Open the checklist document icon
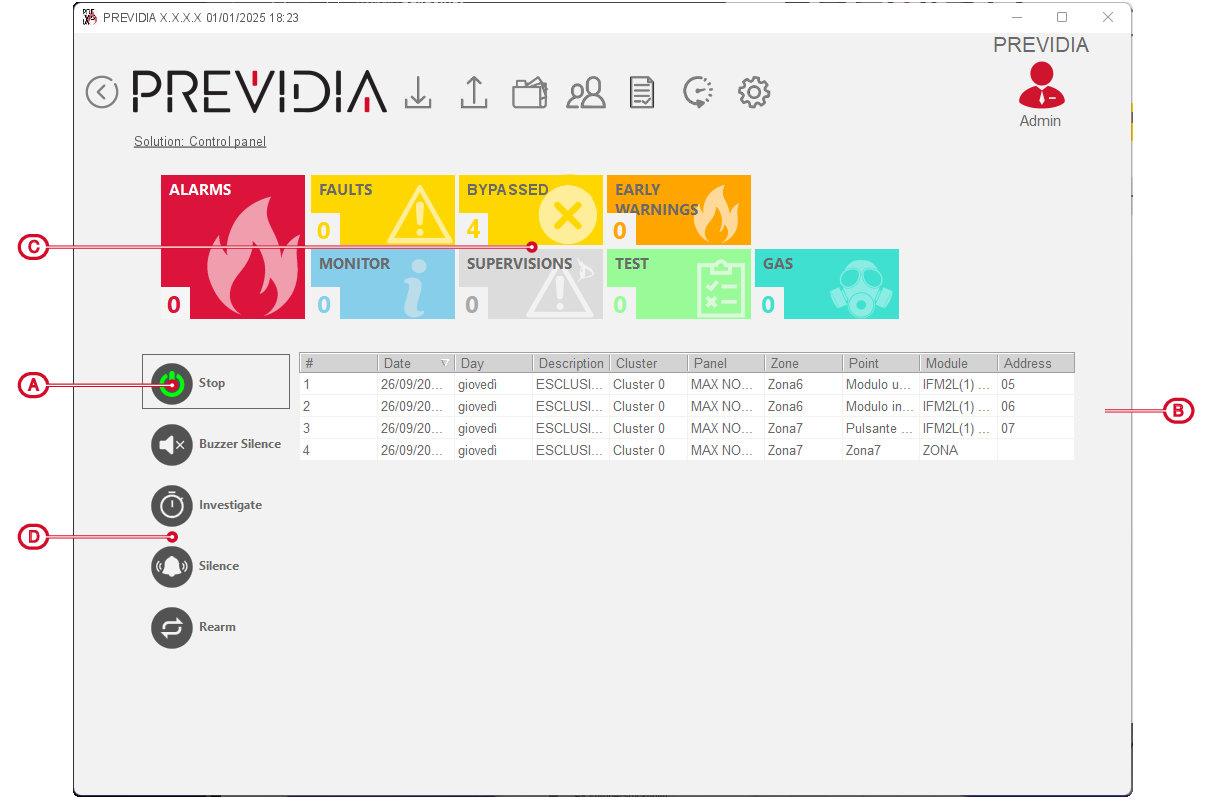Viewport: 1219px width, 799px height. 642,93
